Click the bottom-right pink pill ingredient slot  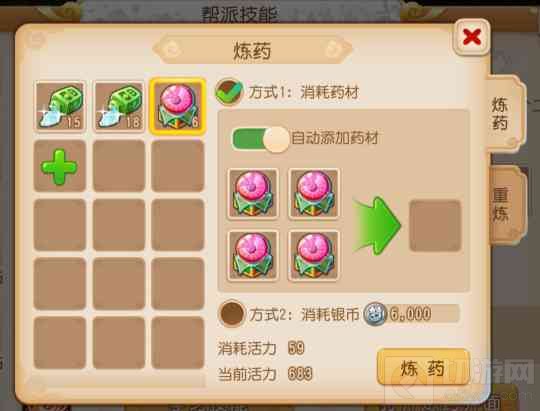[x=314, y=255]
